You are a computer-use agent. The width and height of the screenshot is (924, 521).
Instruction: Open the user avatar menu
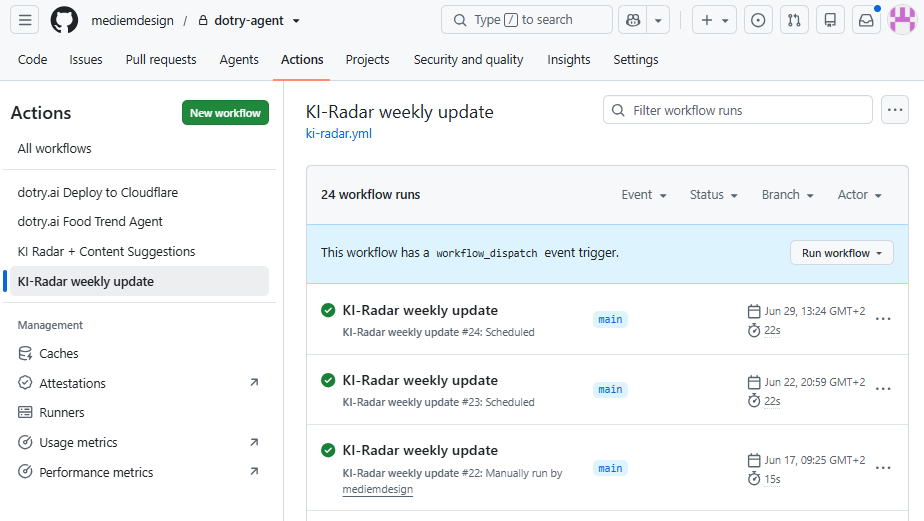[903, 20]
